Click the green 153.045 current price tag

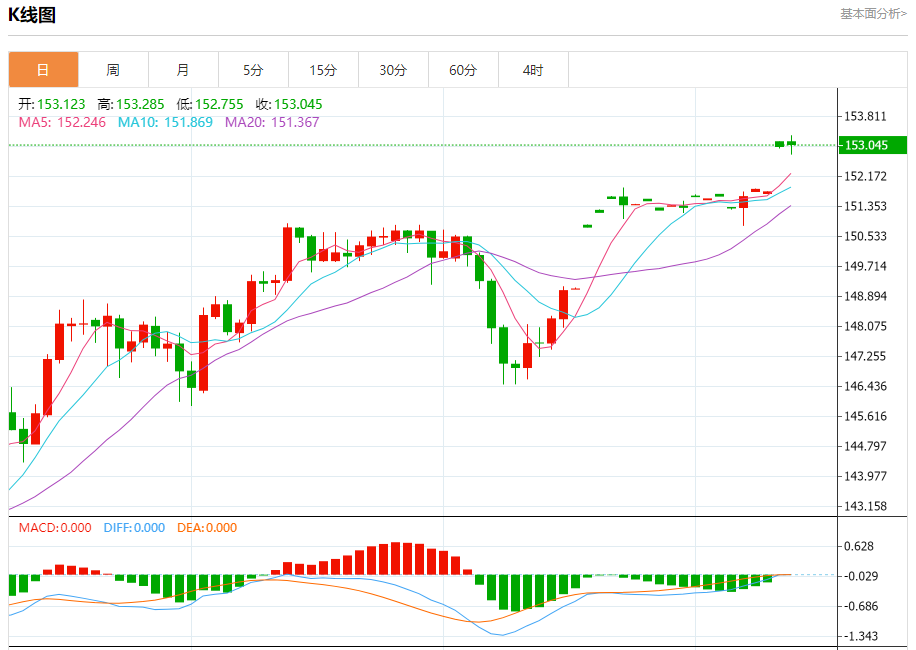click(x=873, y=146)
